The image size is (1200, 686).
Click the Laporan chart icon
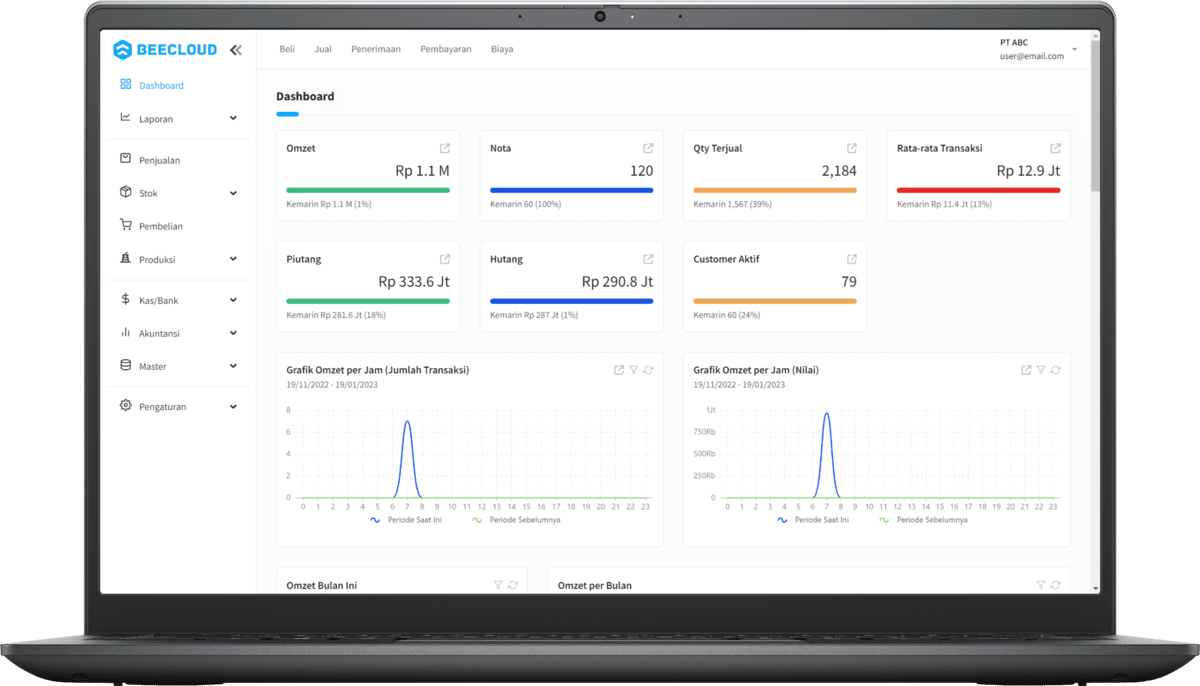click(125, 118)
